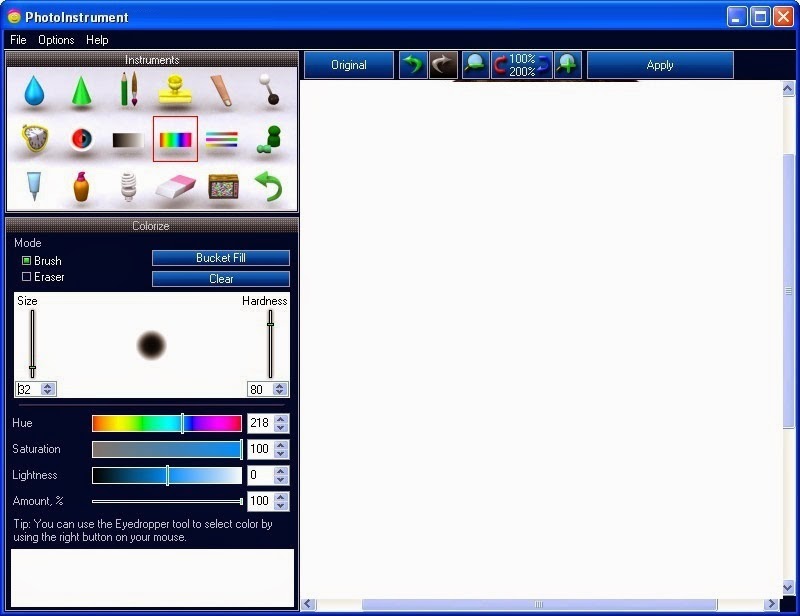Image resolution: width=800 pixels, height=616 pixels.
Task: Click the Amount slider track
Action: [x=167, y=501]
